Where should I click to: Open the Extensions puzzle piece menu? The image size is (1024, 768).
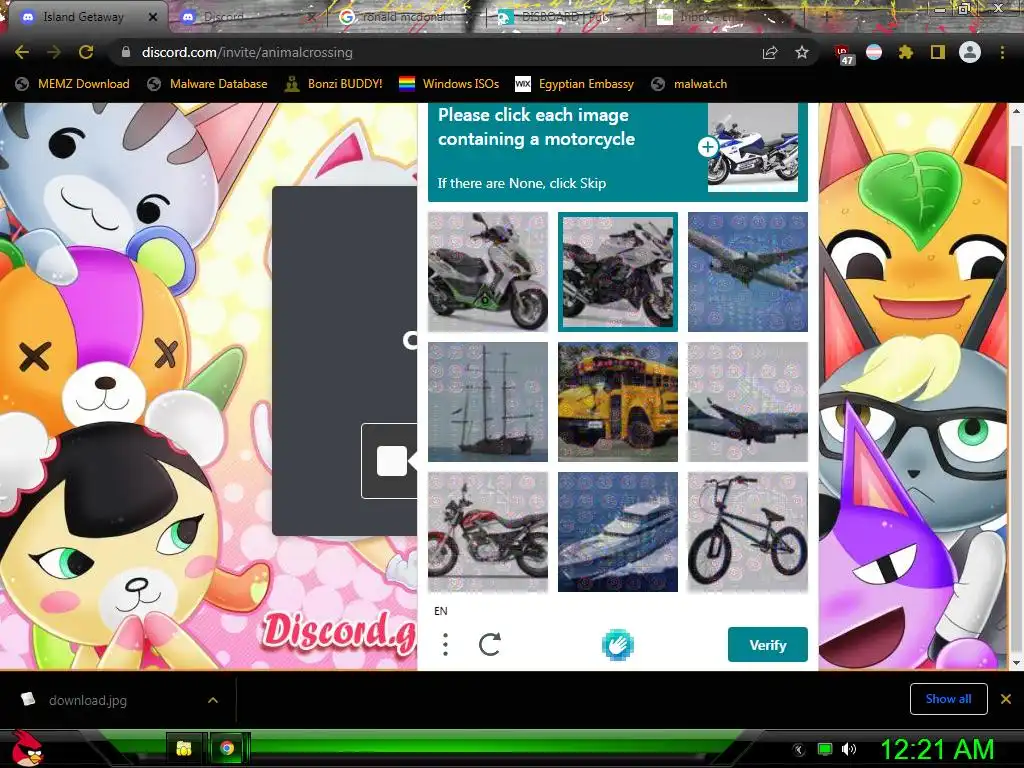pyautogui.click(x=905, y=52)
